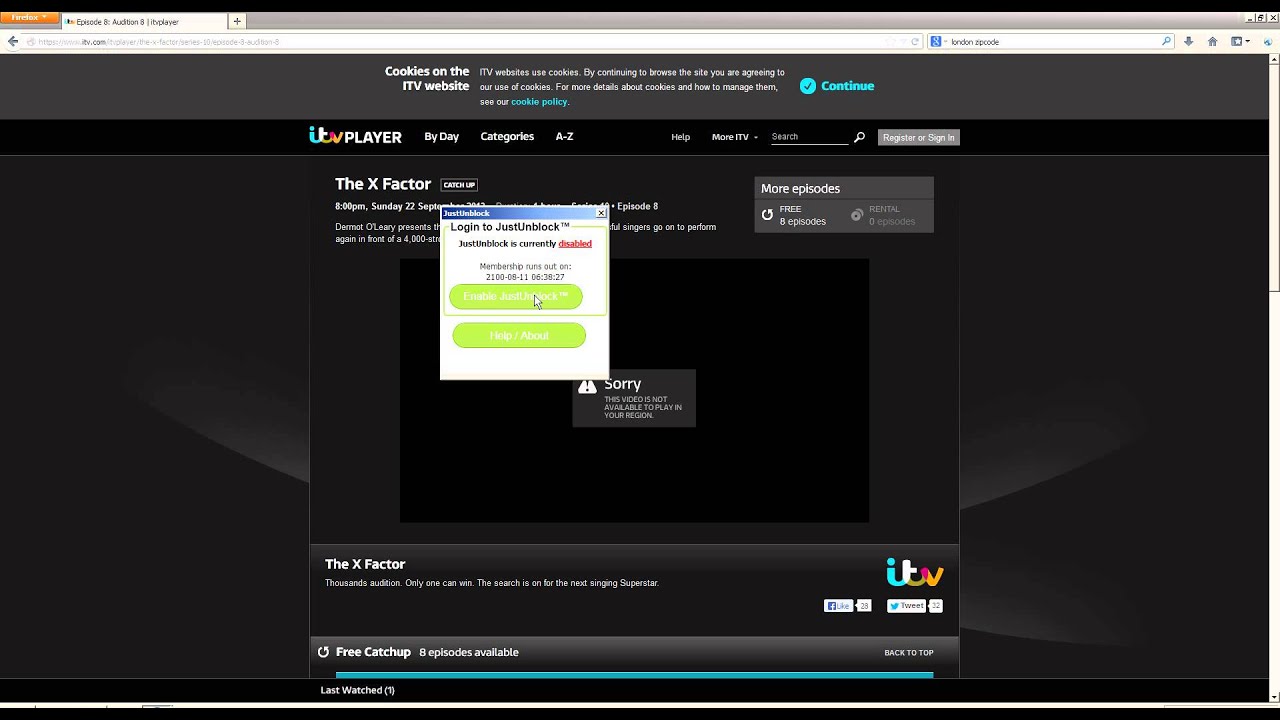Click 'Thousands audition' show description text
Screen dimensions: 1280x720
coord(492,583)
